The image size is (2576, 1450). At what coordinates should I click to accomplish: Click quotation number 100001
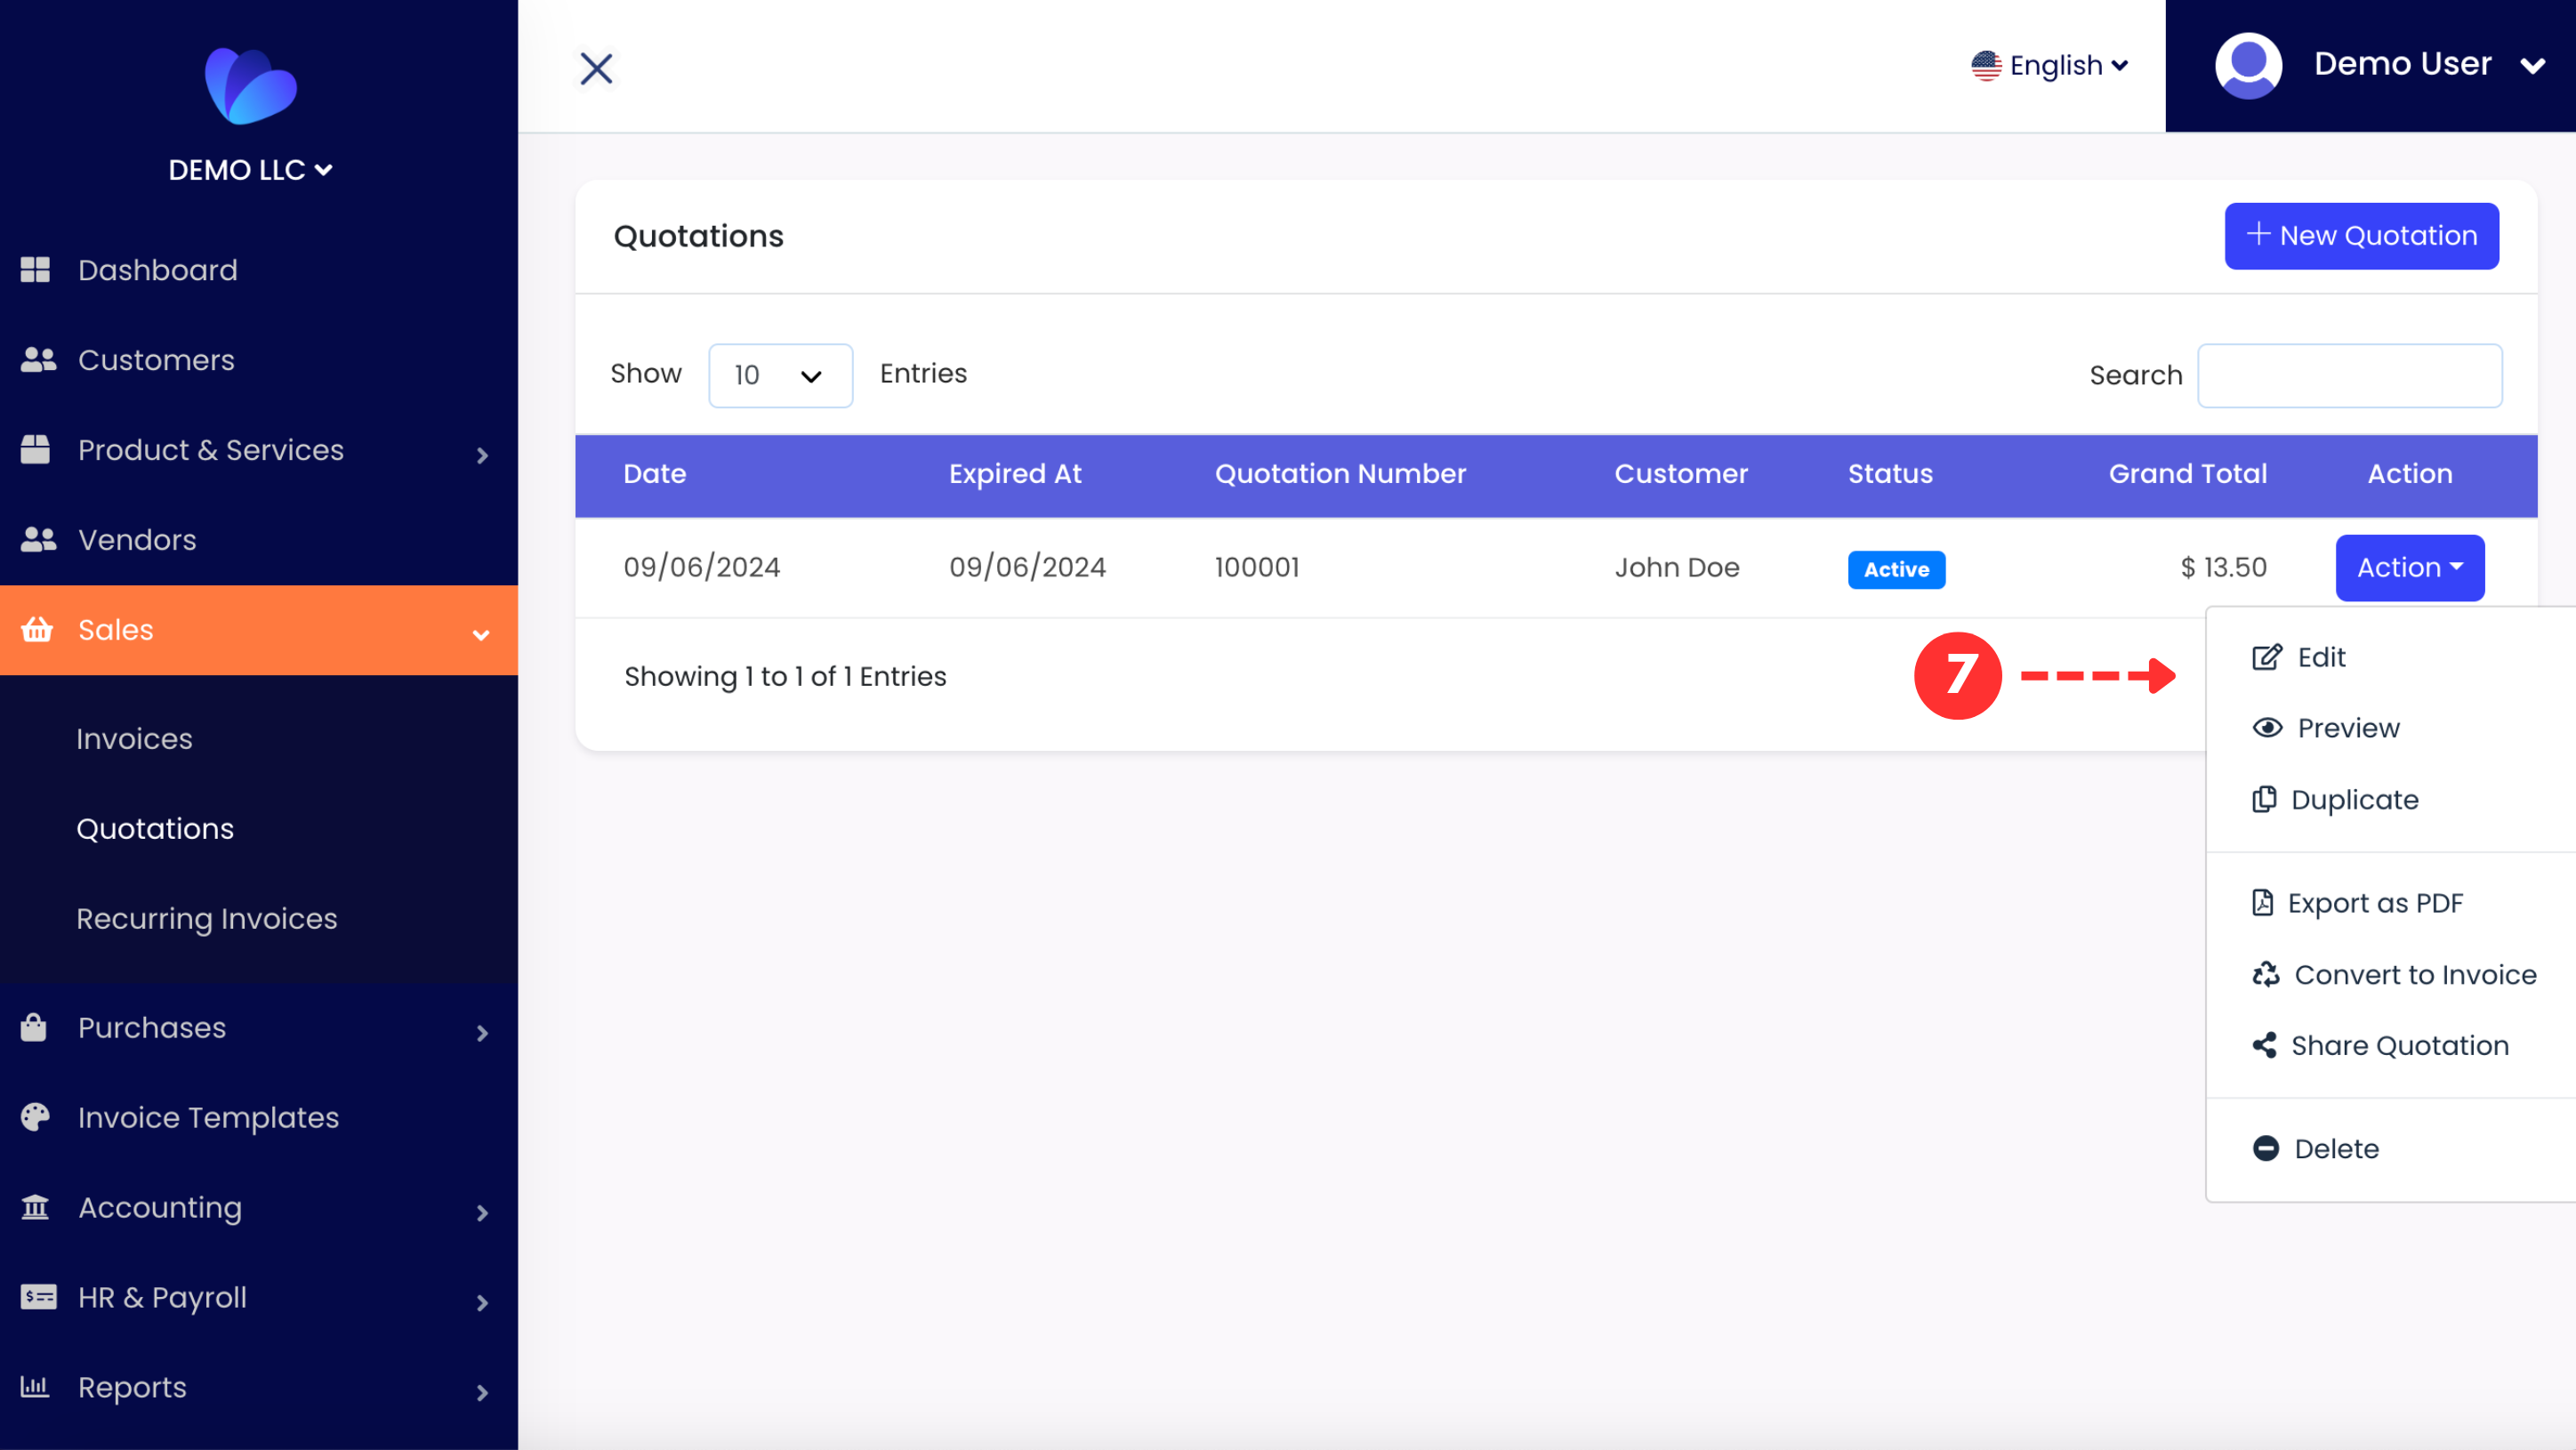pos(1257,568)
